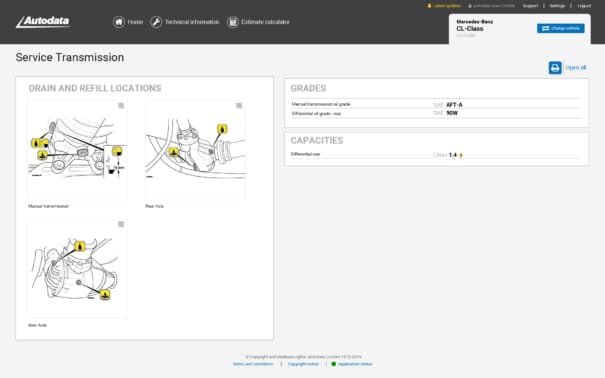Viewport: 605px width, 378px height.
Task: Click the Latest updates bell link
Action: click(444, 6)
